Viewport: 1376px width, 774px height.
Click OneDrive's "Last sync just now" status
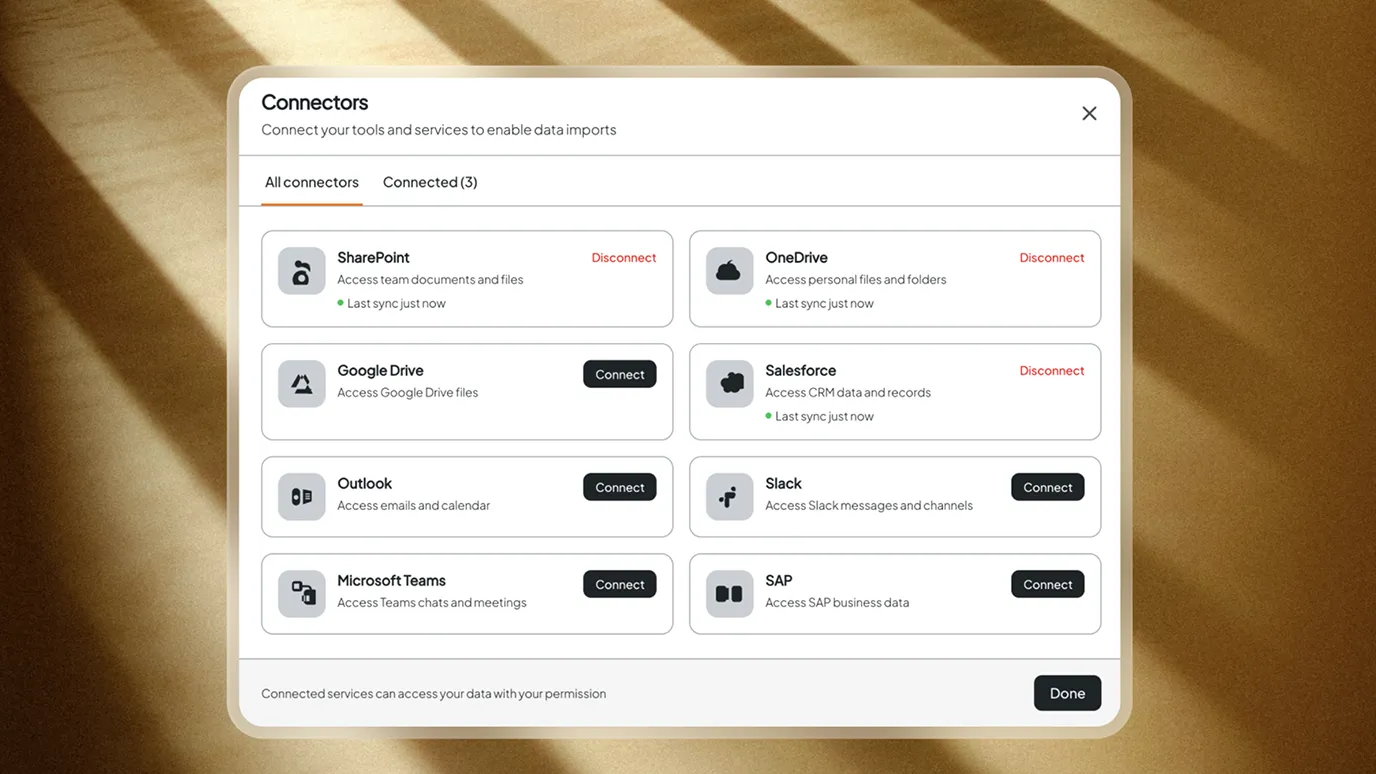tap(820, 304)
